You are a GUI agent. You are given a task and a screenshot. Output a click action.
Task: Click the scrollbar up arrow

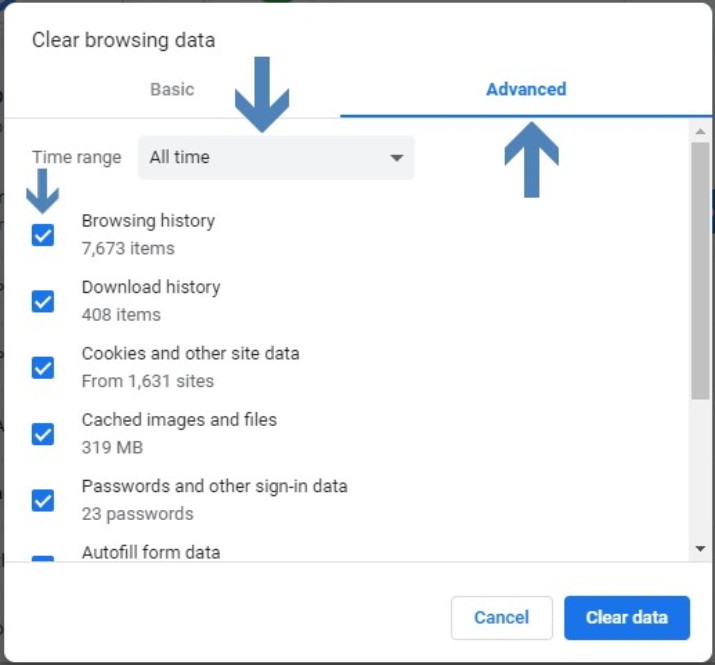click(700, 131)
